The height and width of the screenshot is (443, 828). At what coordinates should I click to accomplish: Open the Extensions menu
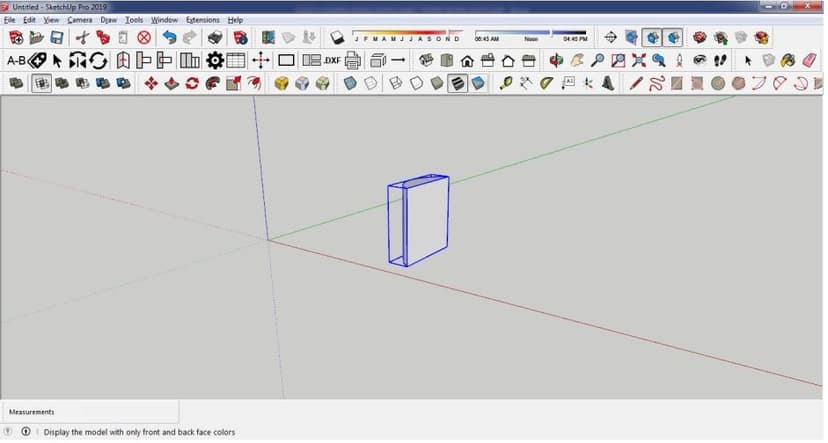point(203,20)
